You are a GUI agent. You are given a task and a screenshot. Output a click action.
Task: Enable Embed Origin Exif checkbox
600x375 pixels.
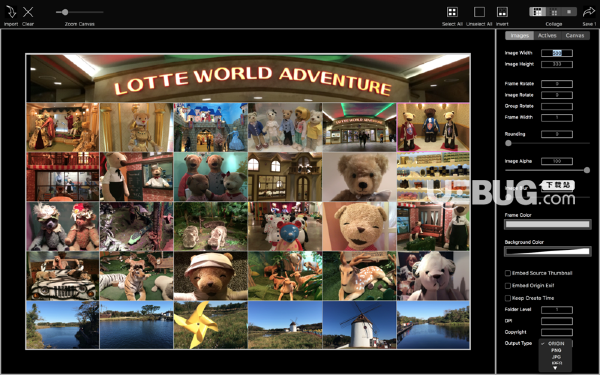[x=508, y=286]
